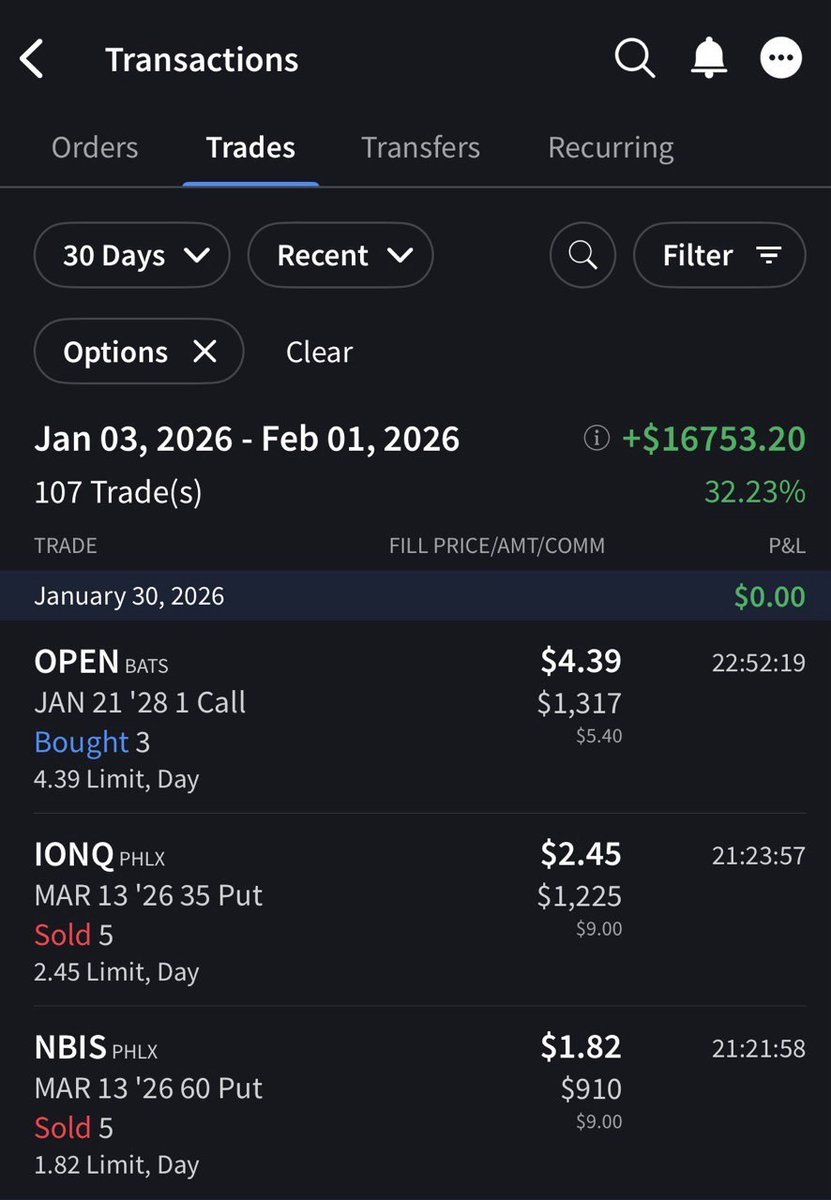The width and height of the screenshot is (831, 1200).
Task: Switch to the Orders tab
Action: pyautogui.click(x=94, y=147)
